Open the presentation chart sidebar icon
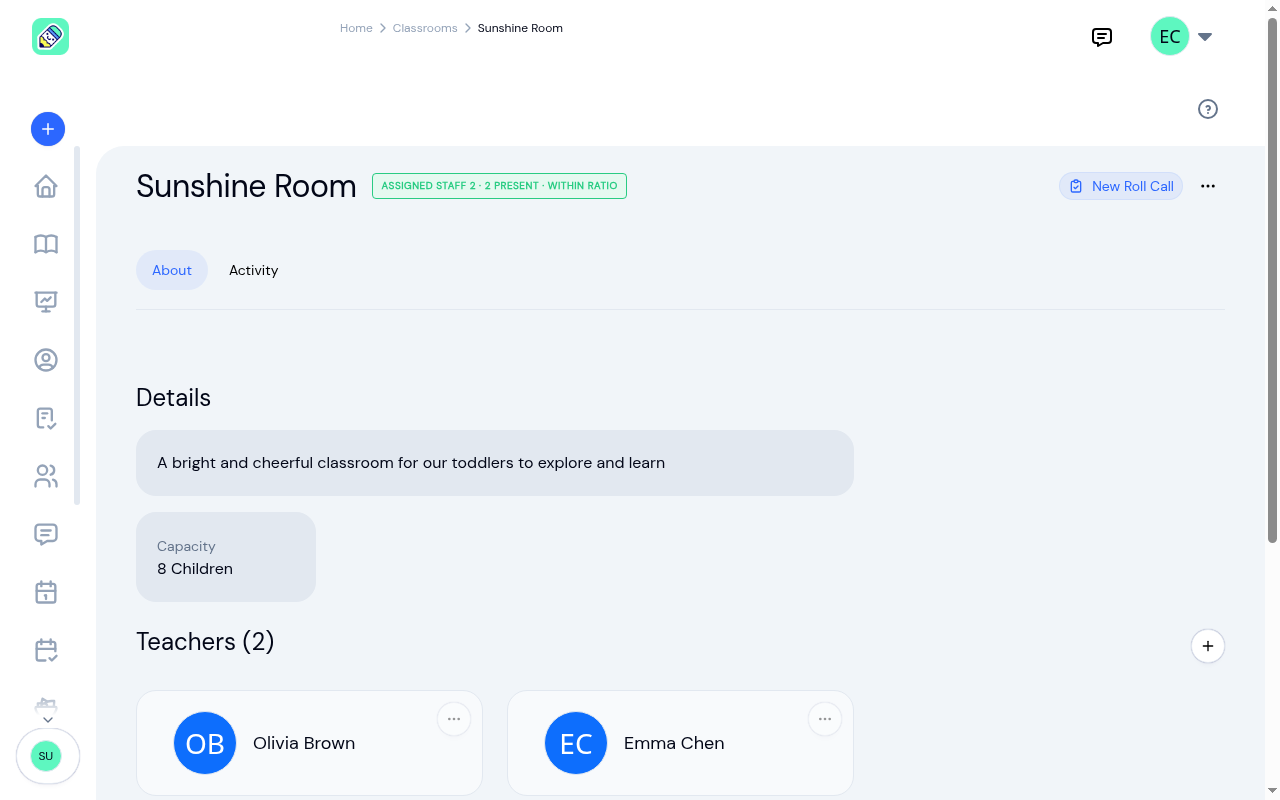The height and width of the screenshot is (800, 1280). pos(46,302)
